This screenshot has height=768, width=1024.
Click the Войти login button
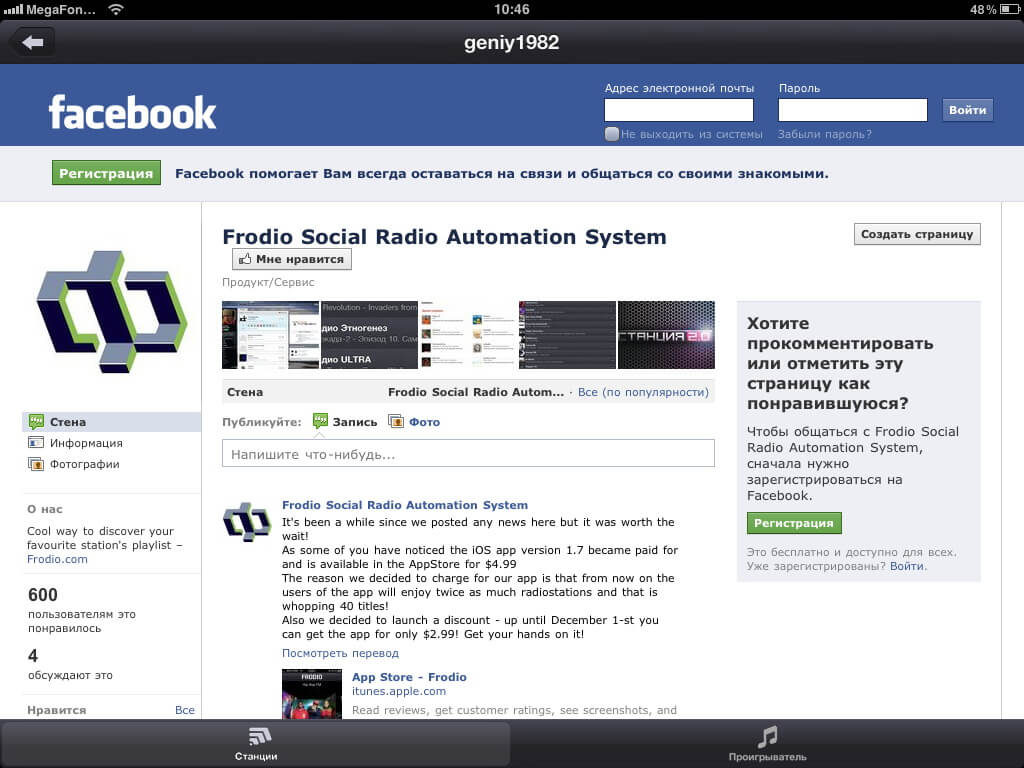click(x=967, y=110)
